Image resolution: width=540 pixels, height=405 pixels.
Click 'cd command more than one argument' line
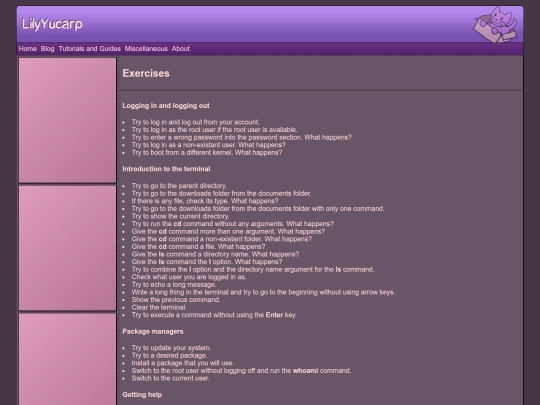point(228,231)
